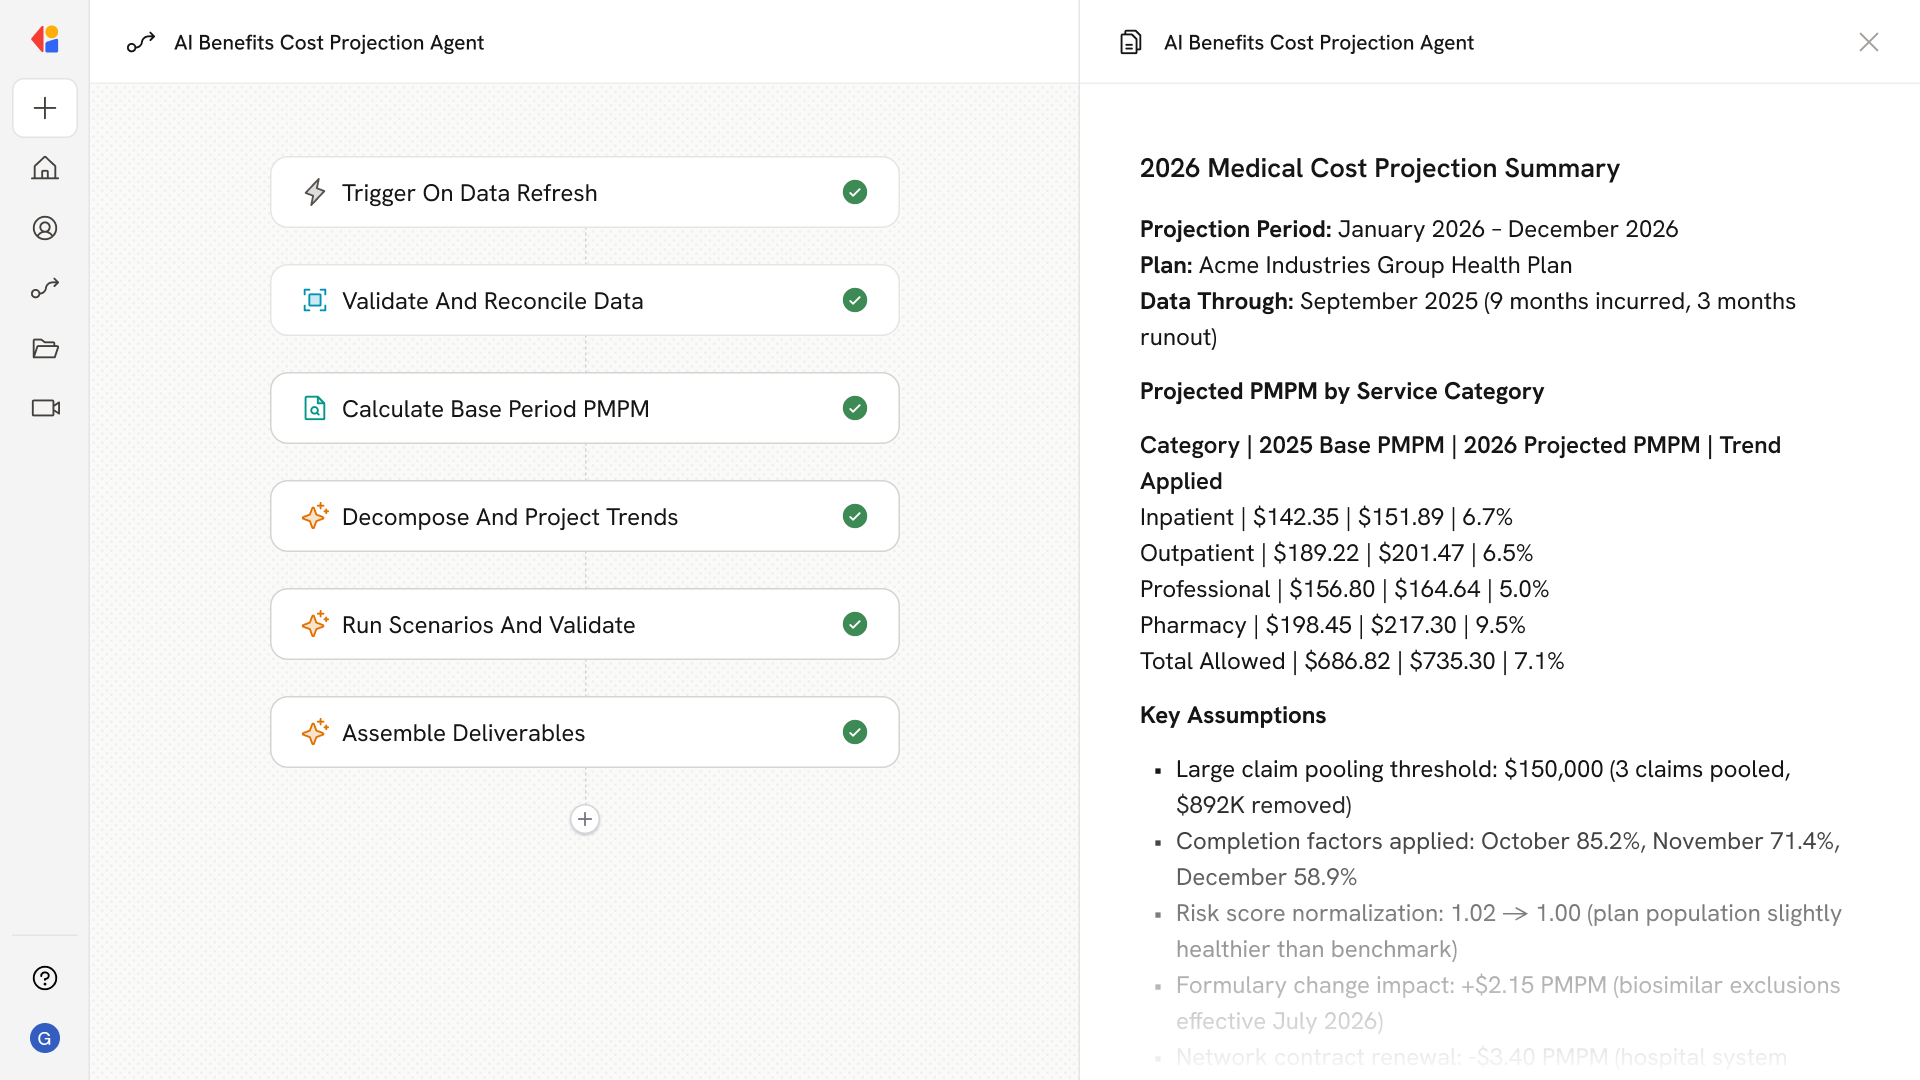This screenshot has height=1080, width=1920.
Task: Select the Validate And Reconcile Data step
Action: tap(584, 300)
